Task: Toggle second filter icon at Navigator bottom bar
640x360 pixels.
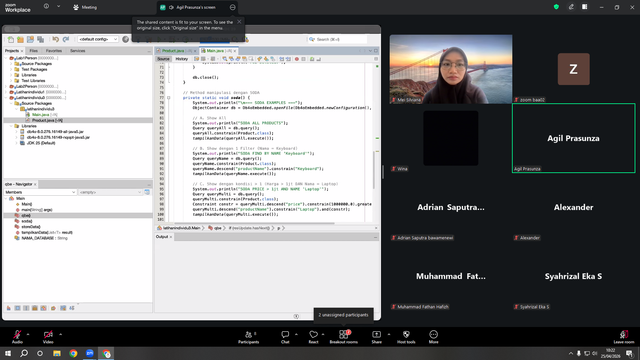Action: [x=18, y=308]
